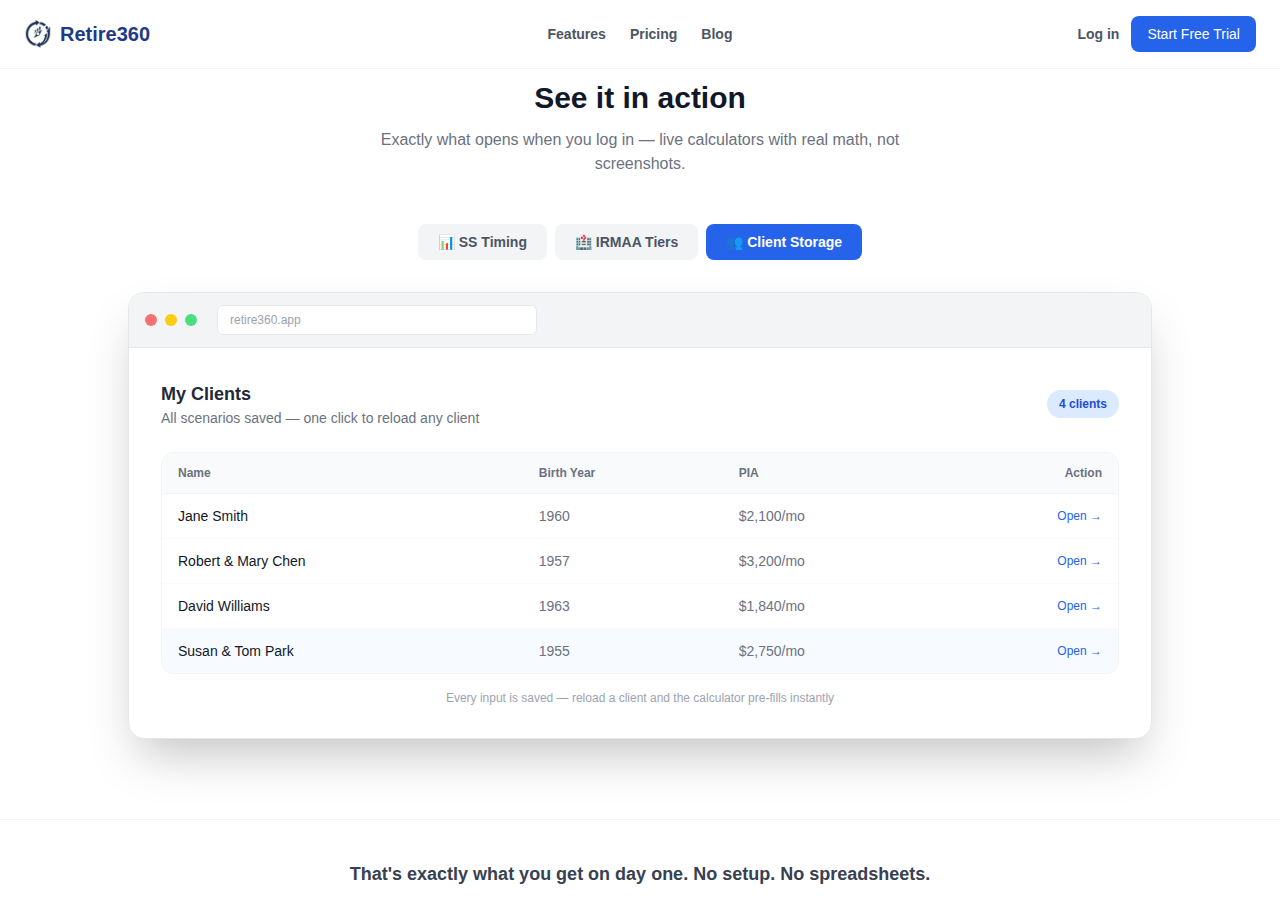Image resolution: width=1280 pixels, height=900 pixels.
Task: Click the Log in link
Action: pyautogui.click(x=1098, y=34)
